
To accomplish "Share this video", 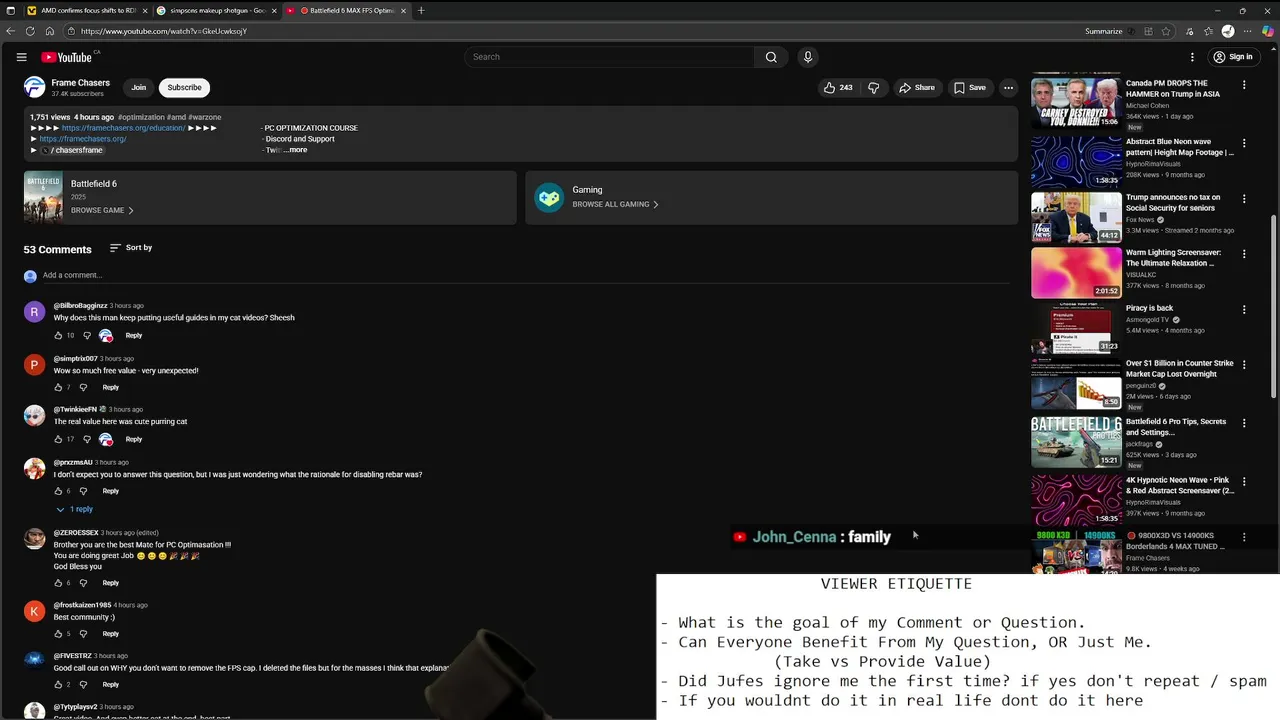I will coord(916,88).
